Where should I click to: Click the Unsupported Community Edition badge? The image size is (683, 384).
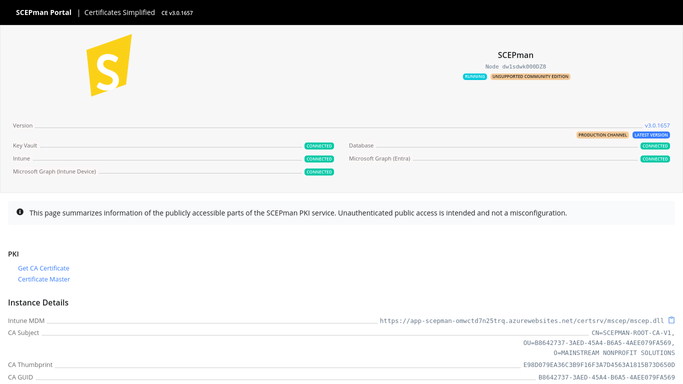click(530, 77)
